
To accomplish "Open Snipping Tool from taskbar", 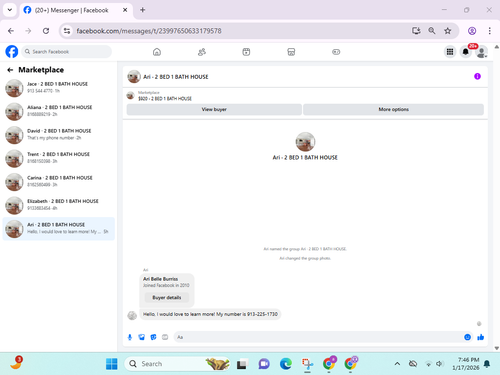I will 307,364.
